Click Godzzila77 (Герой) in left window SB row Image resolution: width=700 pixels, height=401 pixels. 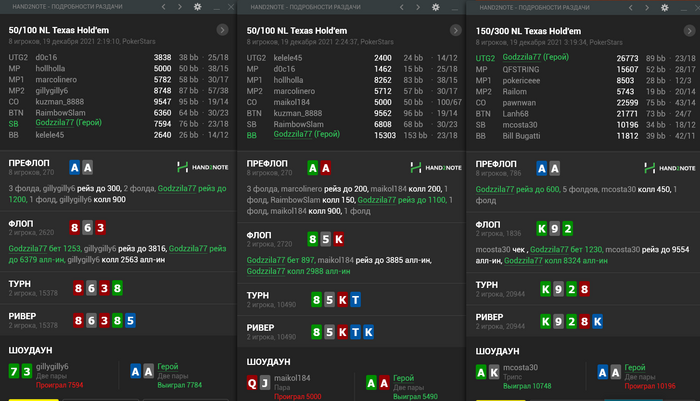(x=68, y=122)
